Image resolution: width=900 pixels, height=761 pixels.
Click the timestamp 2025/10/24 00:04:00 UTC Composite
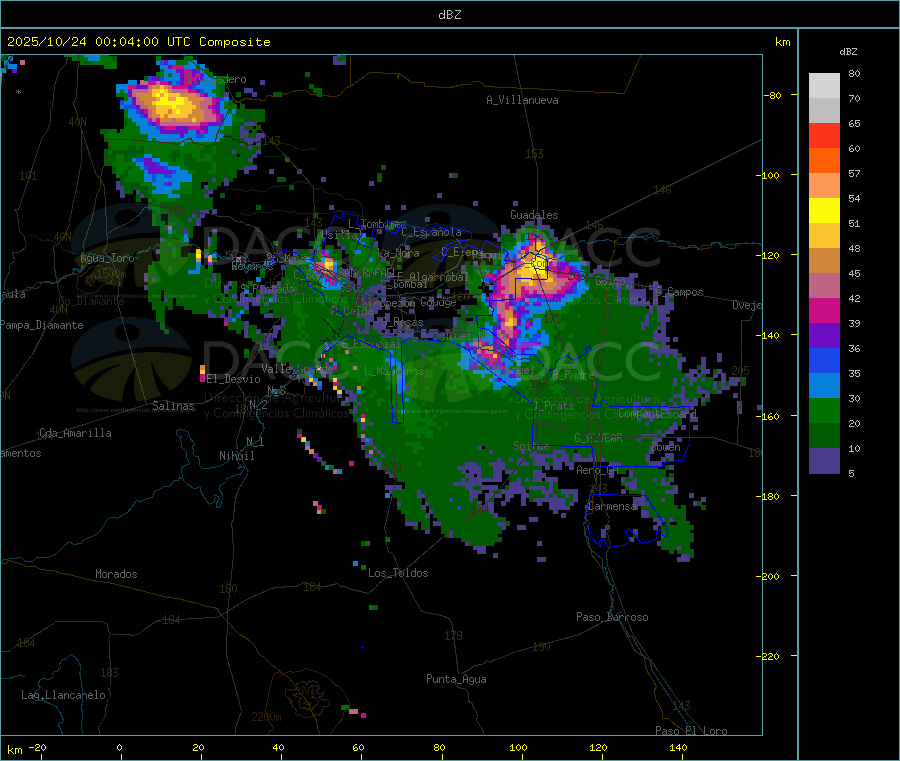tap(138, 42)
